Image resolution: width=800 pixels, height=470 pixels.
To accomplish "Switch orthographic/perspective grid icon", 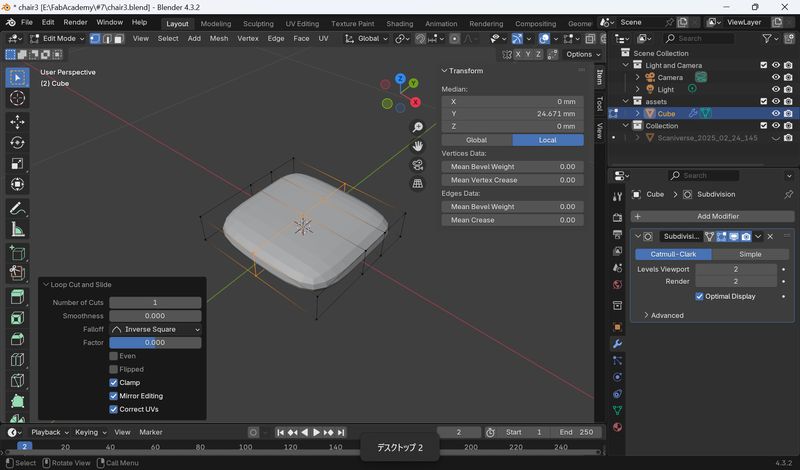I will click(x=417, y=184).
